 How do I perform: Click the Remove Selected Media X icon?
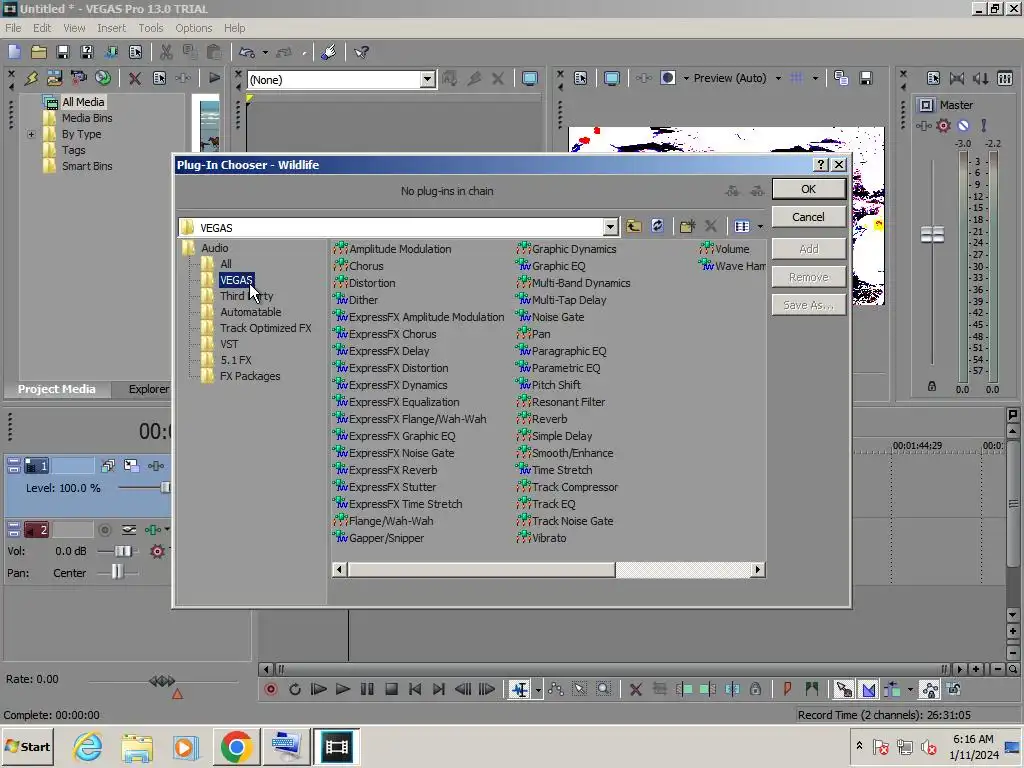coord(135,78)
